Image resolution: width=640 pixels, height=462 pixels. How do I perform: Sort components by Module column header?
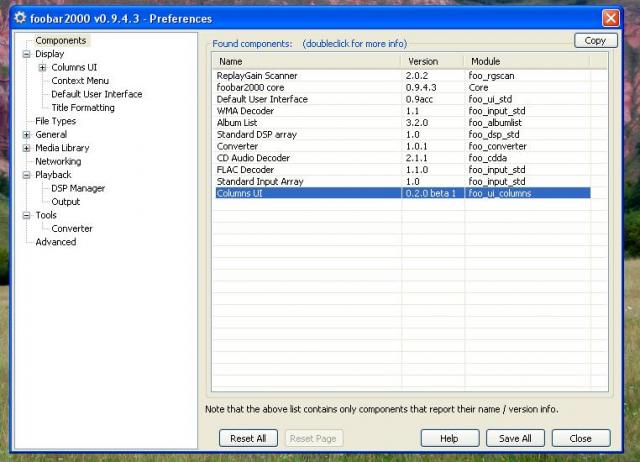click(x=527, y=62)
